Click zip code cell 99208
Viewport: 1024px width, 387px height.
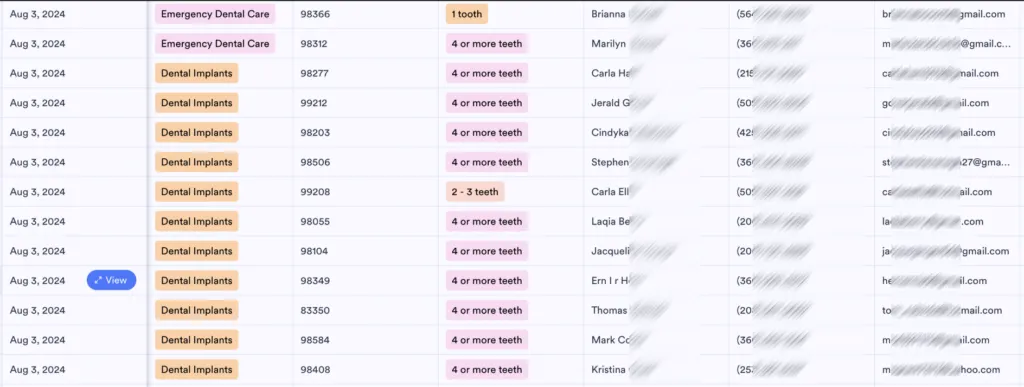[366, 192]
